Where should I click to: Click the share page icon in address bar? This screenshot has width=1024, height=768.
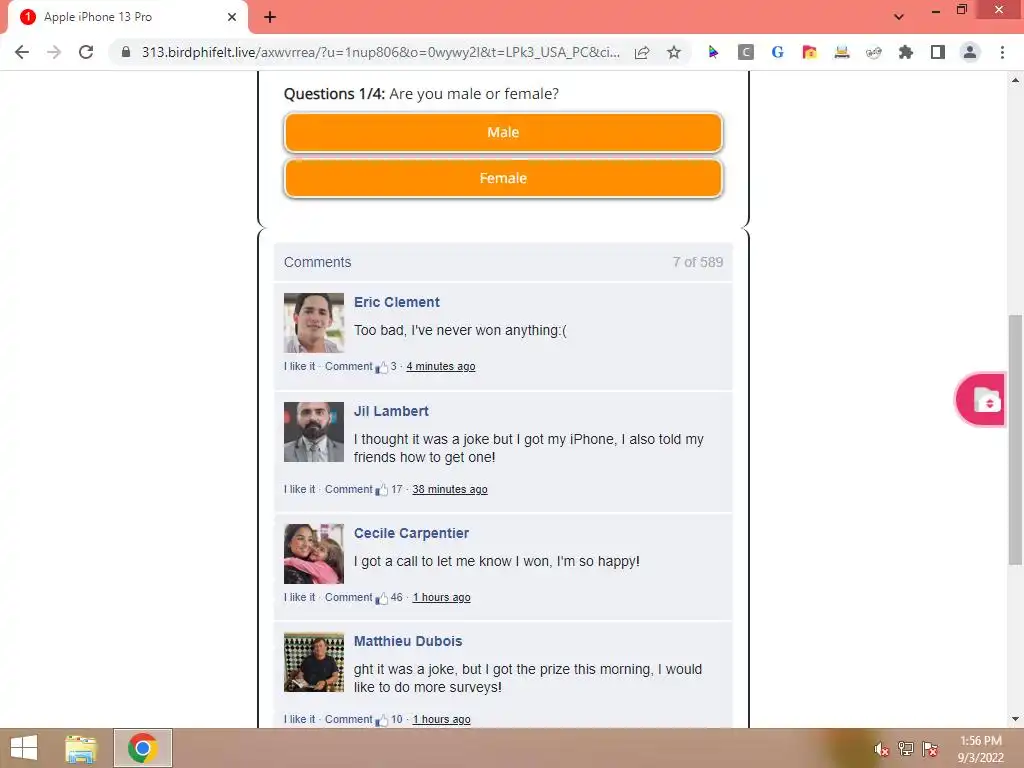642,52
